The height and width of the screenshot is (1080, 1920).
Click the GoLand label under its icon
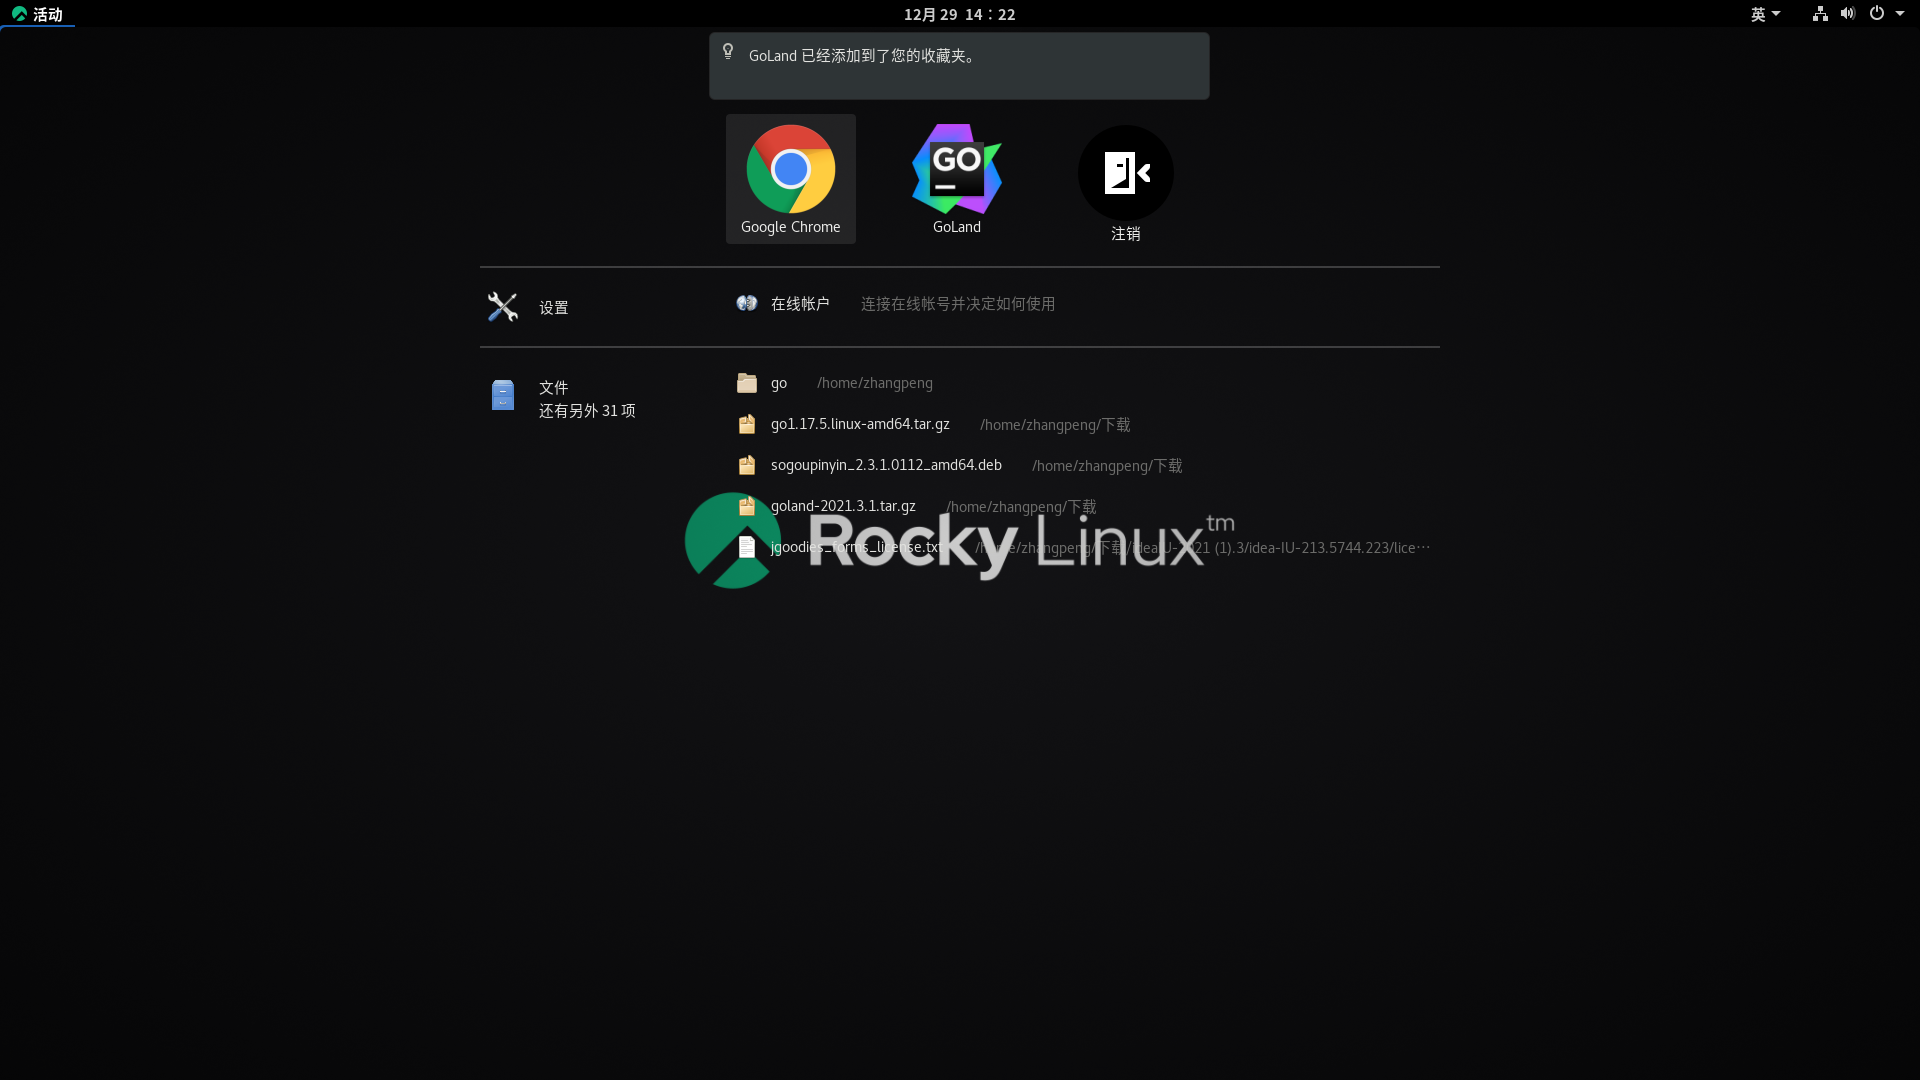(957, 227)
